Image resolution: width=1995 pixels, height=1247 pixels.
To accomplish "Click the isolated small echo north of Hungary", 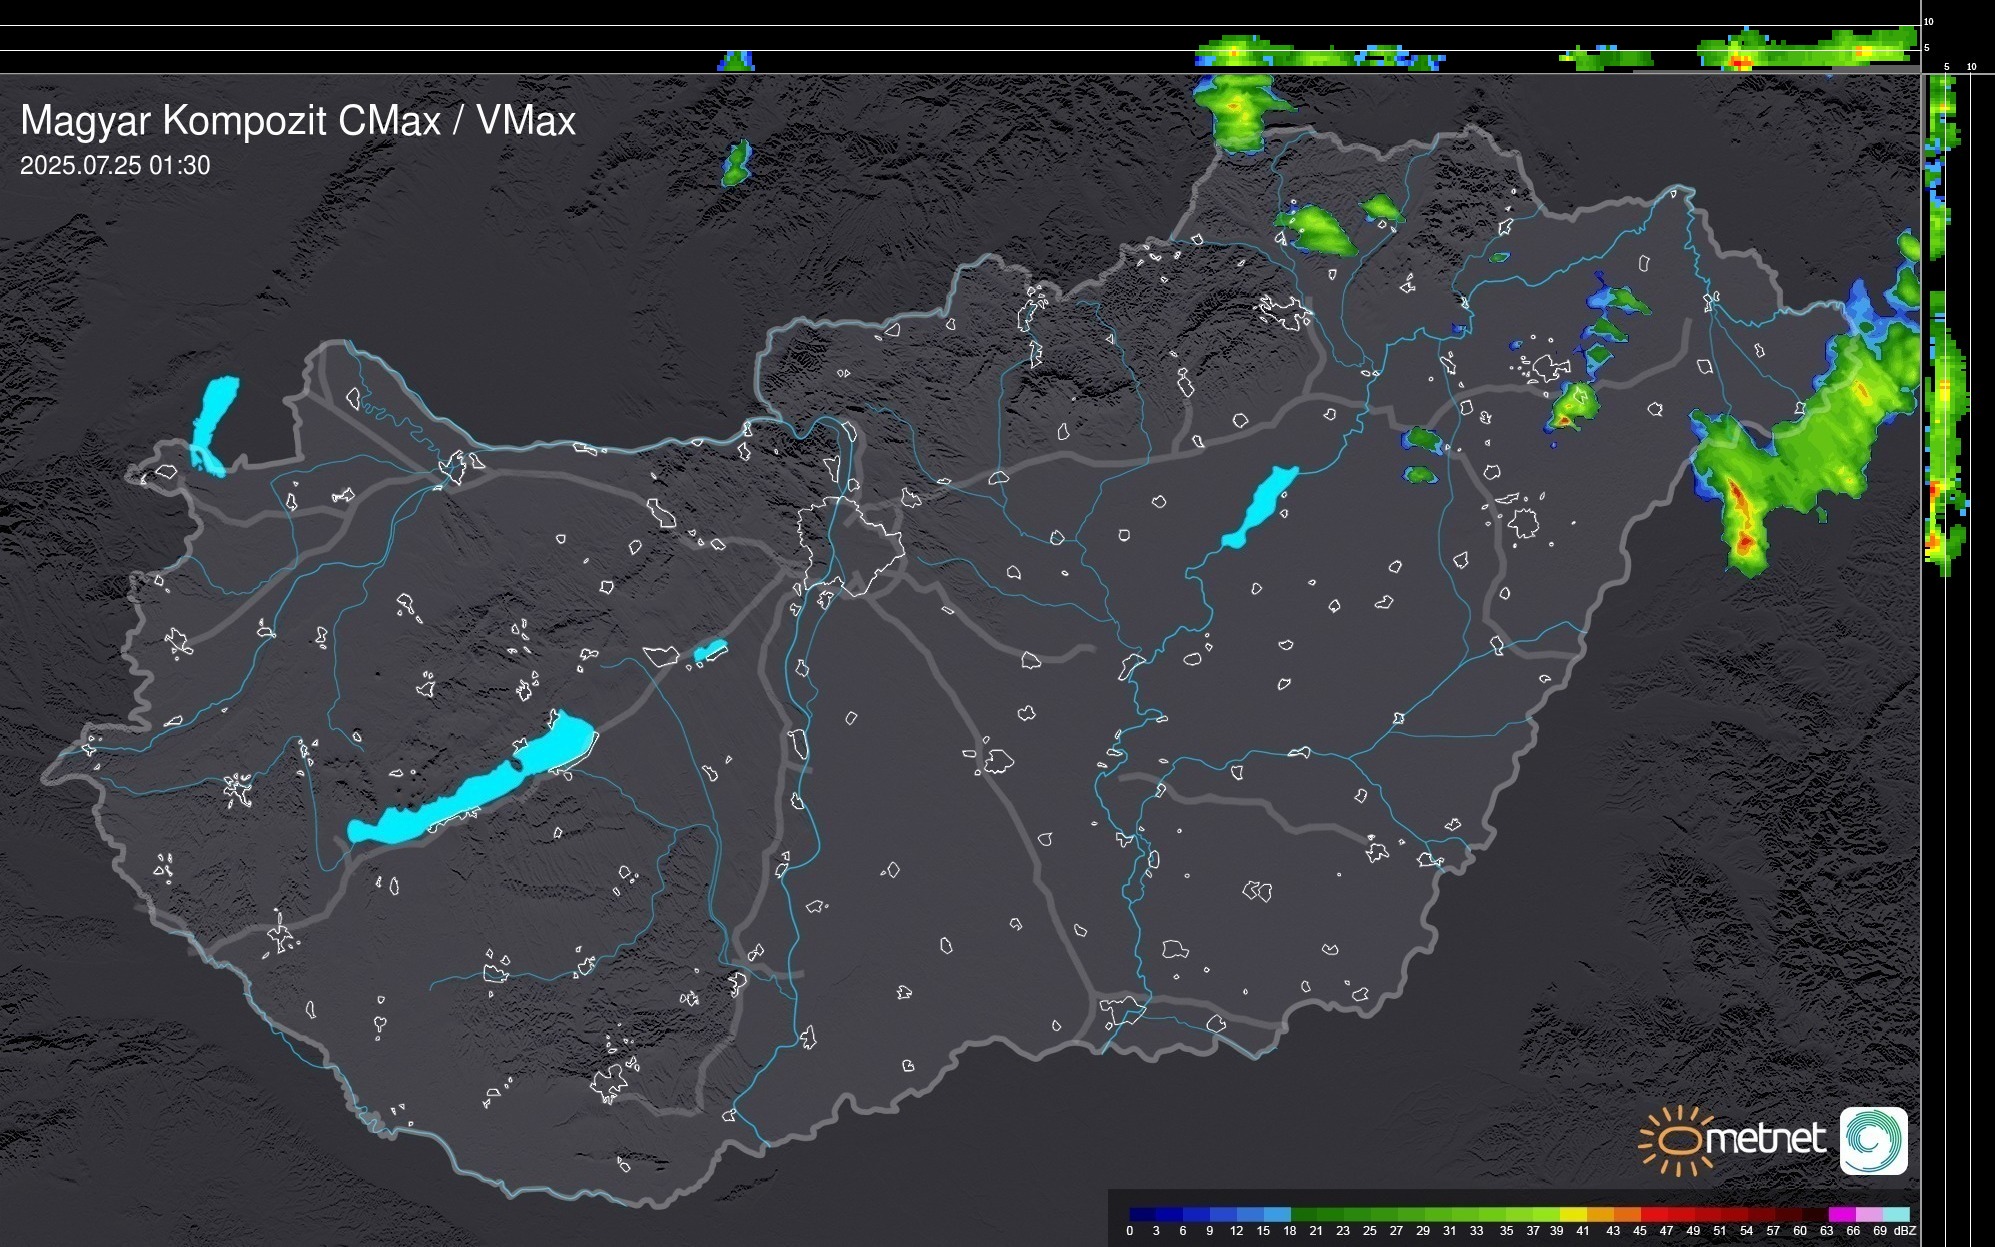I will point(736,163).
